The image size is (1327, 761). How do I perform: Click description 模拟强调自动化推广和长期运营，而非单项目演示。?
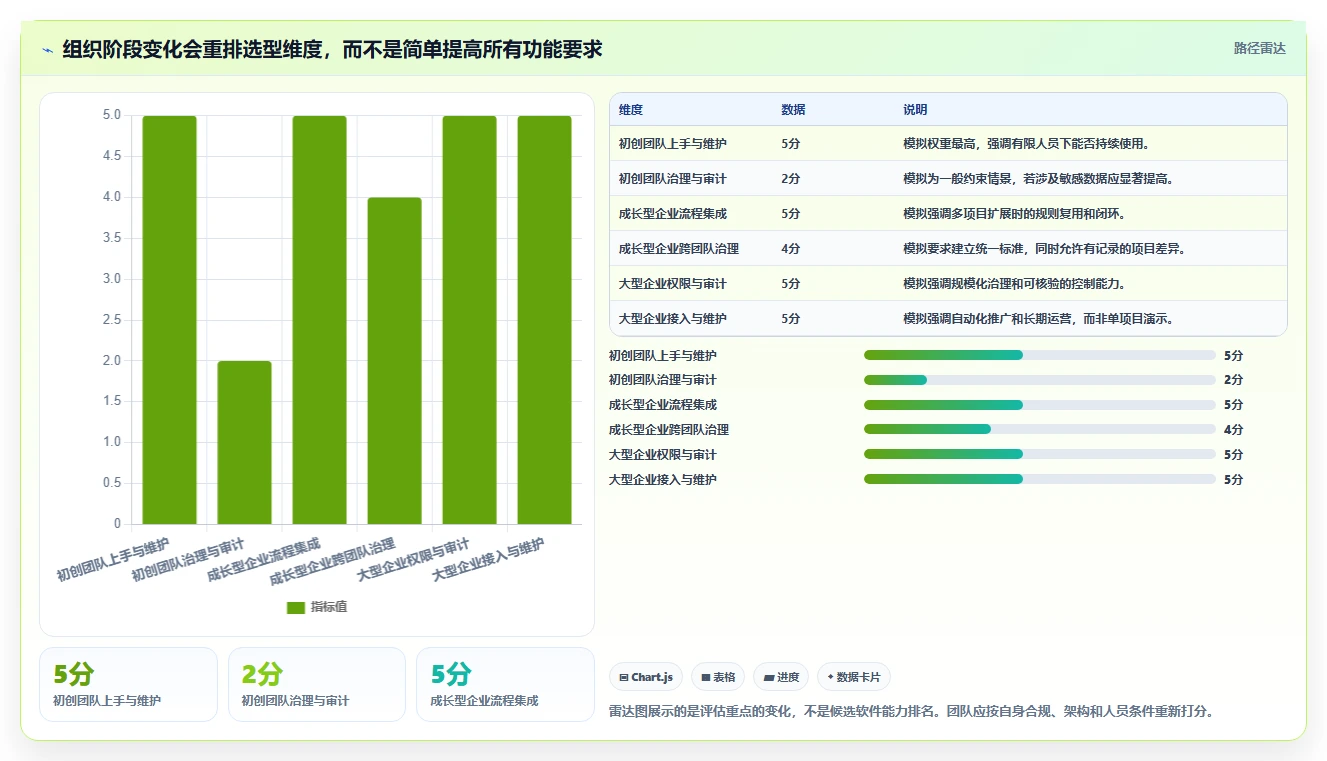click(1039, 319)
